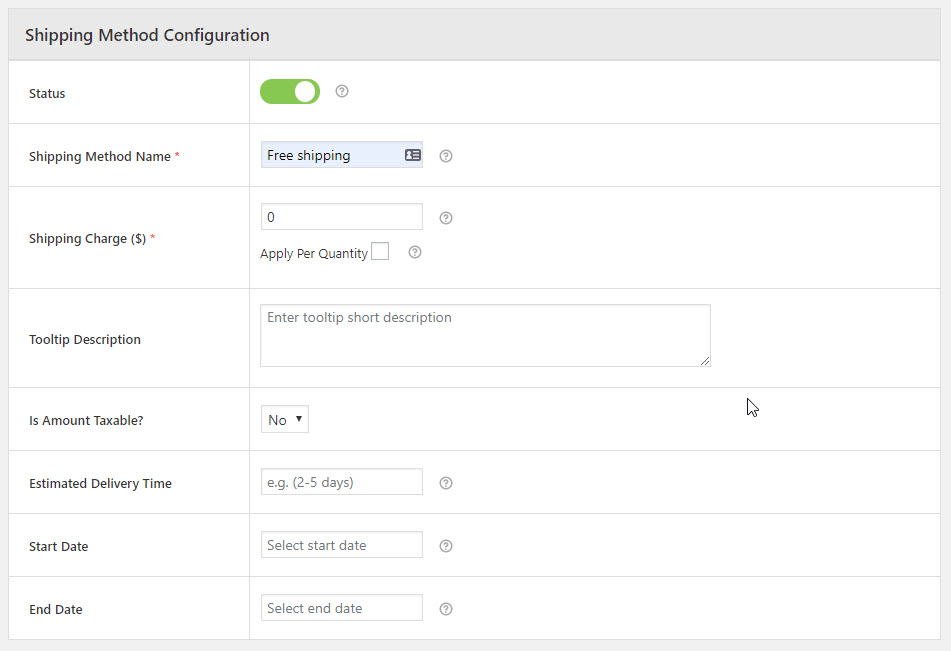Open the Select start date field
Image resolution: width=951 pixels, height=651 pixels.
click(x=341, y=545)
